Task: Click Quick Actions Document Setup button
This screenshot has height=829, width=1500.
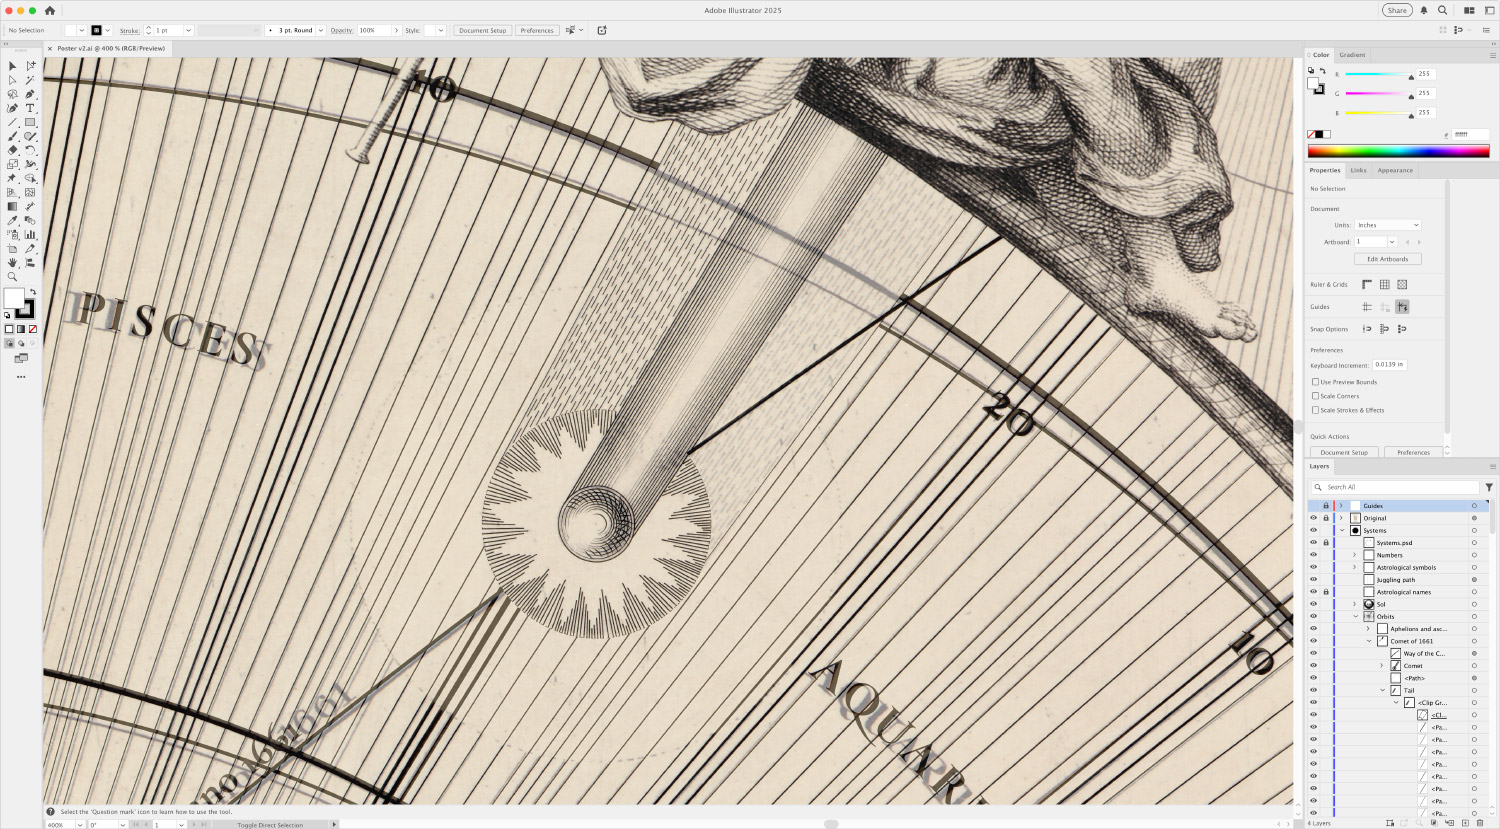Action: pos(1344,452)
